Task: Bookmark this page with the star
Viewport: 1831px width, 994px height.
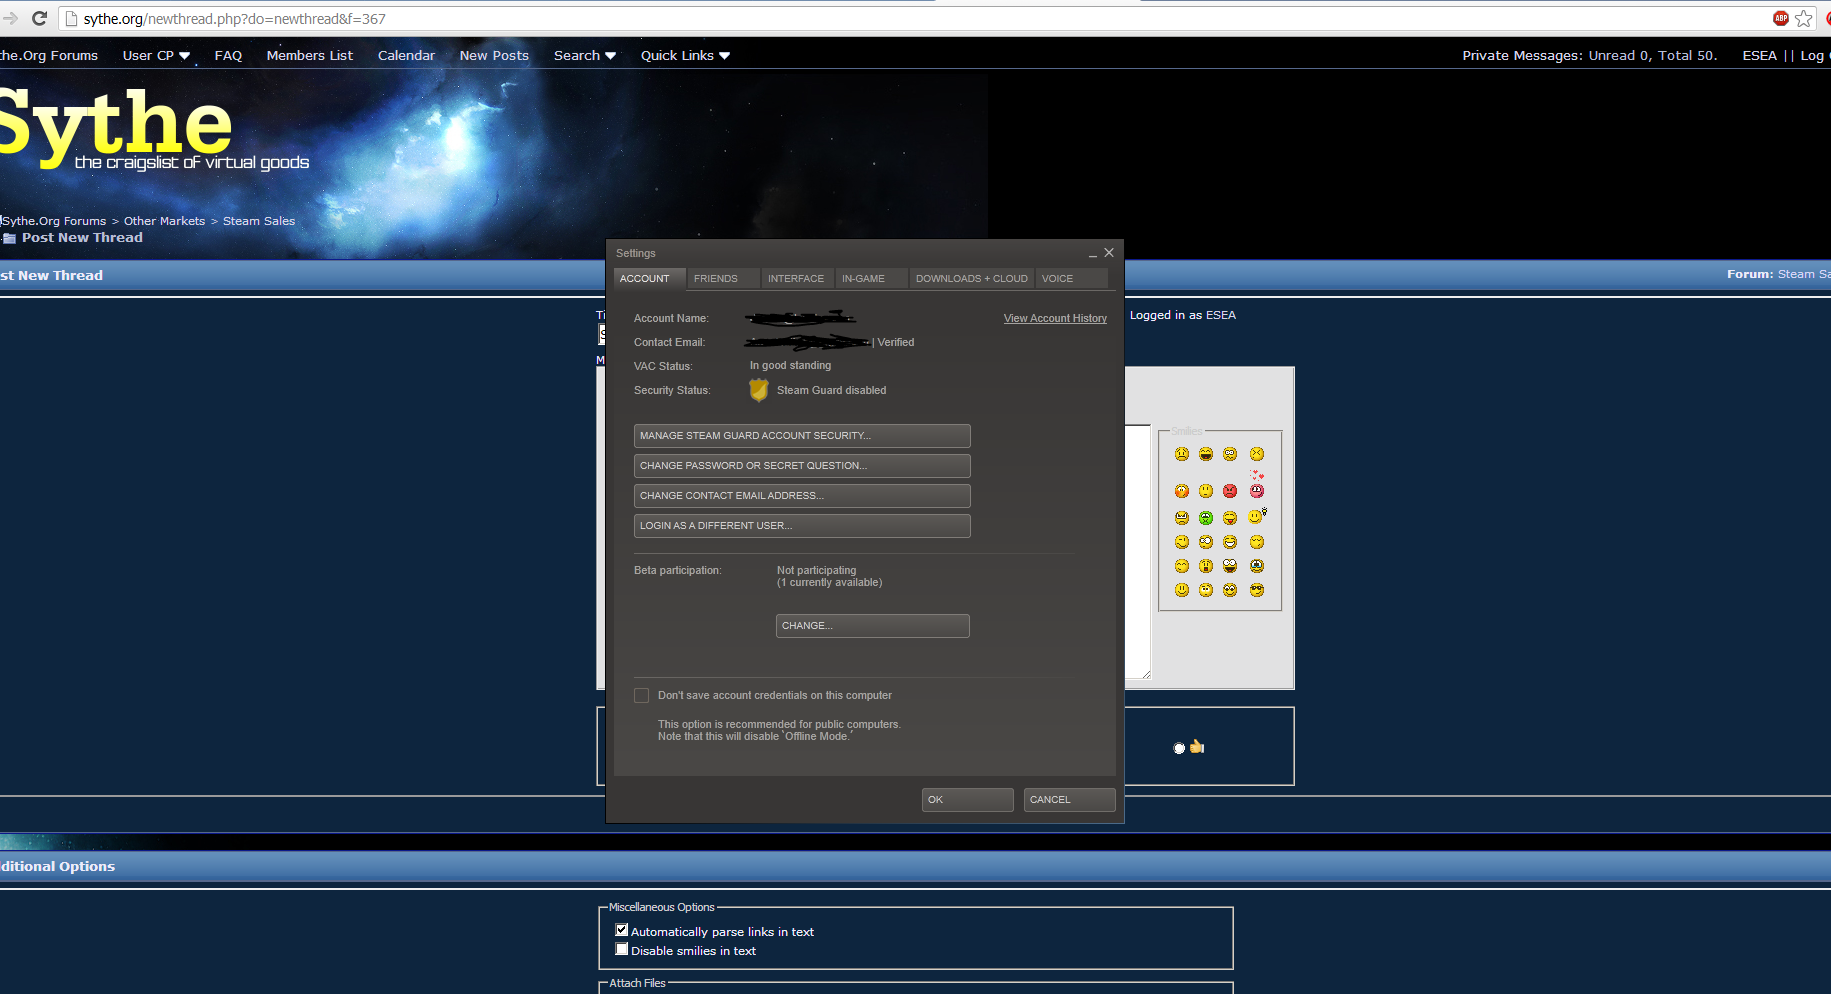Action: [x=1804, y=18]
